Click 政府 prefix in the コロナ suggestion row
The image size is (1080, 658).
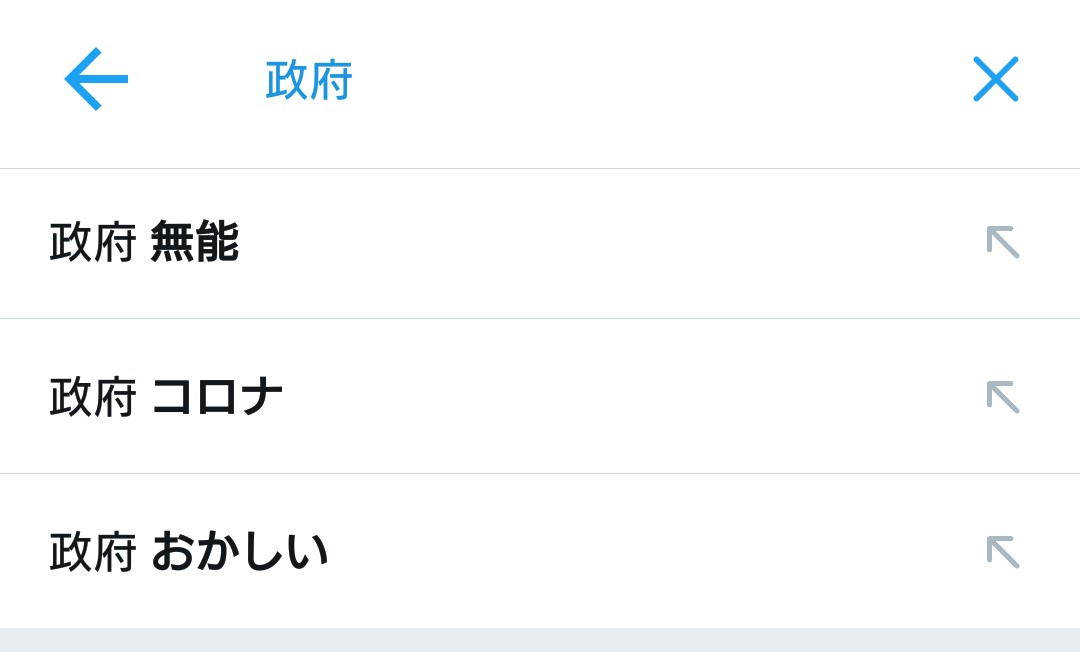[92, 398]
